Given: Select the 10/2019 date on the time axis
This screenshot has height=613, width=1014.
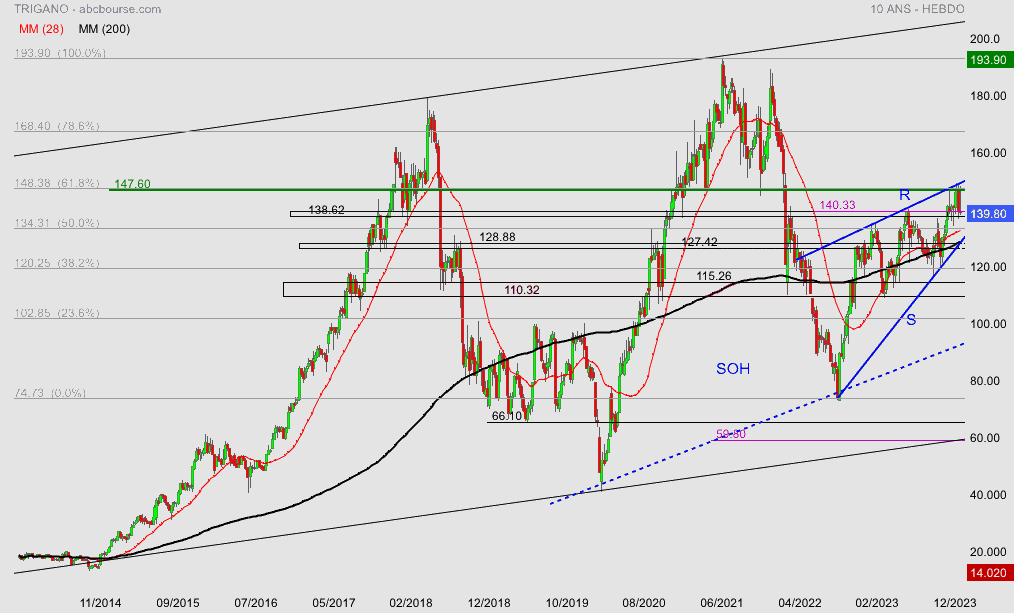Looking at the screenshot, I should (x=566, y=603).
